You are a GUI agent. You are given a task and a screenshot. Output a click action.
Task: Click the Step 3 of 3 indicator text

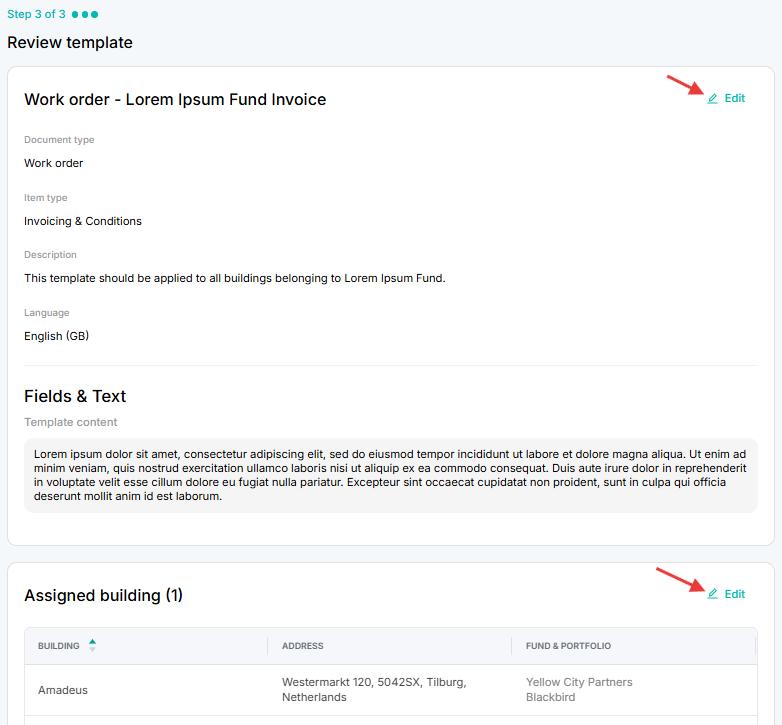coord(36,14)
